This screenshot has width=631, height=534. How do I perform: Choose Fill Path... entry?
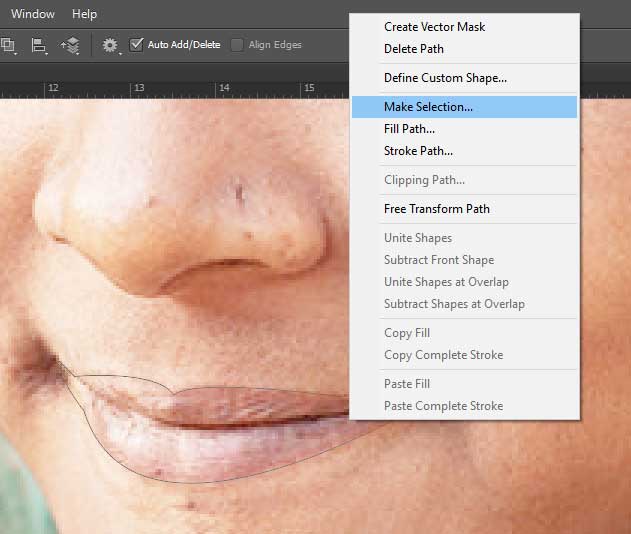464,129
